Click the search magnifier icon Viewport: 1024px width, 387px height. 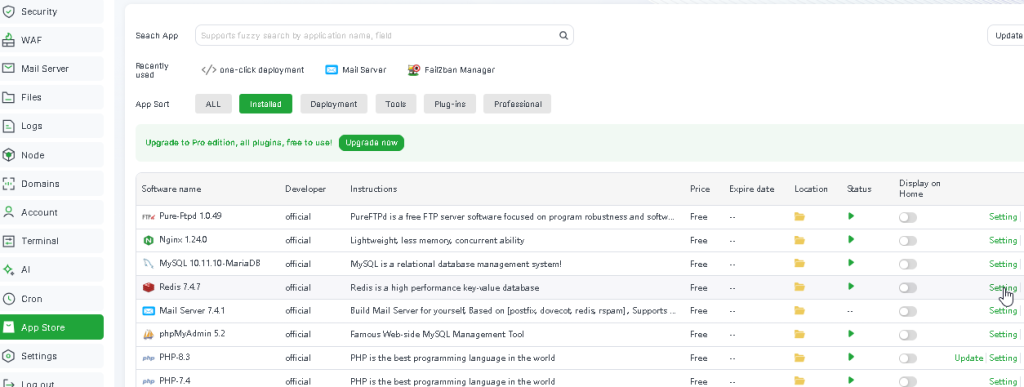pos(564,36)
